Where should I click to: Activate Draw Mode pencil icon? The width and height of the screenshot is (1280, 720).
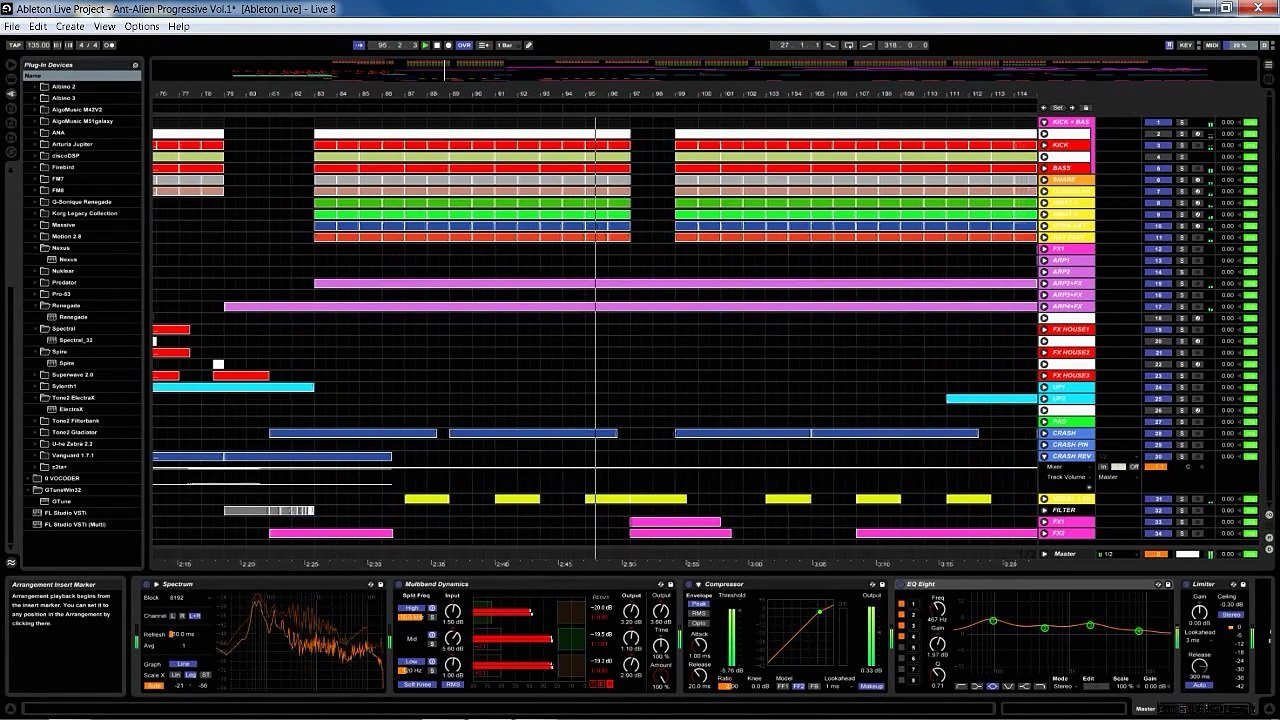click(x=529, y=45)
